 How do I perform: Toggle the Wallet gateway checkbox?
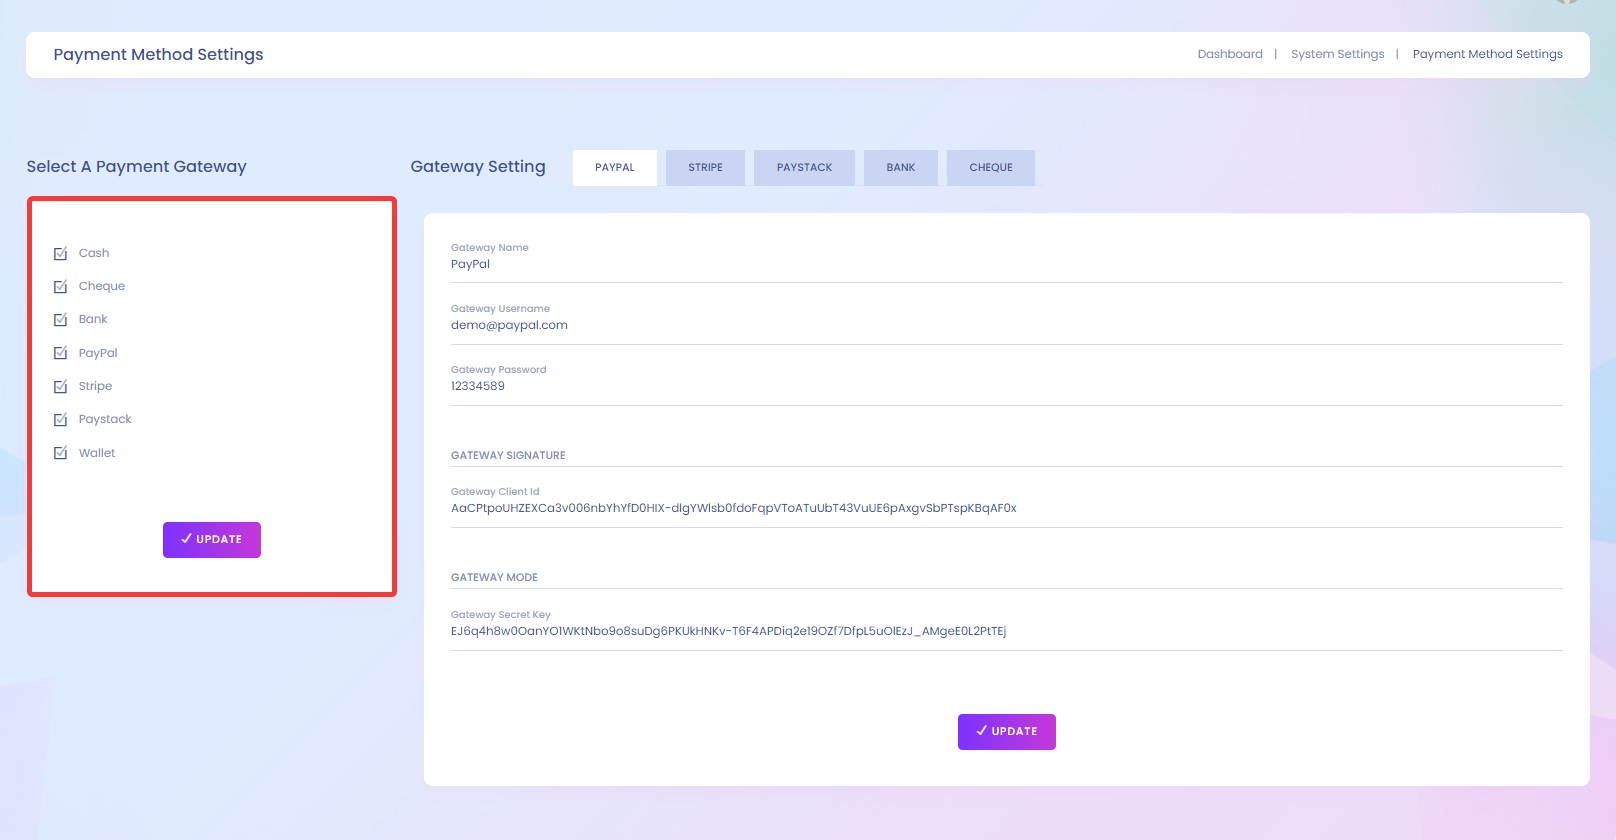[60, 453]
